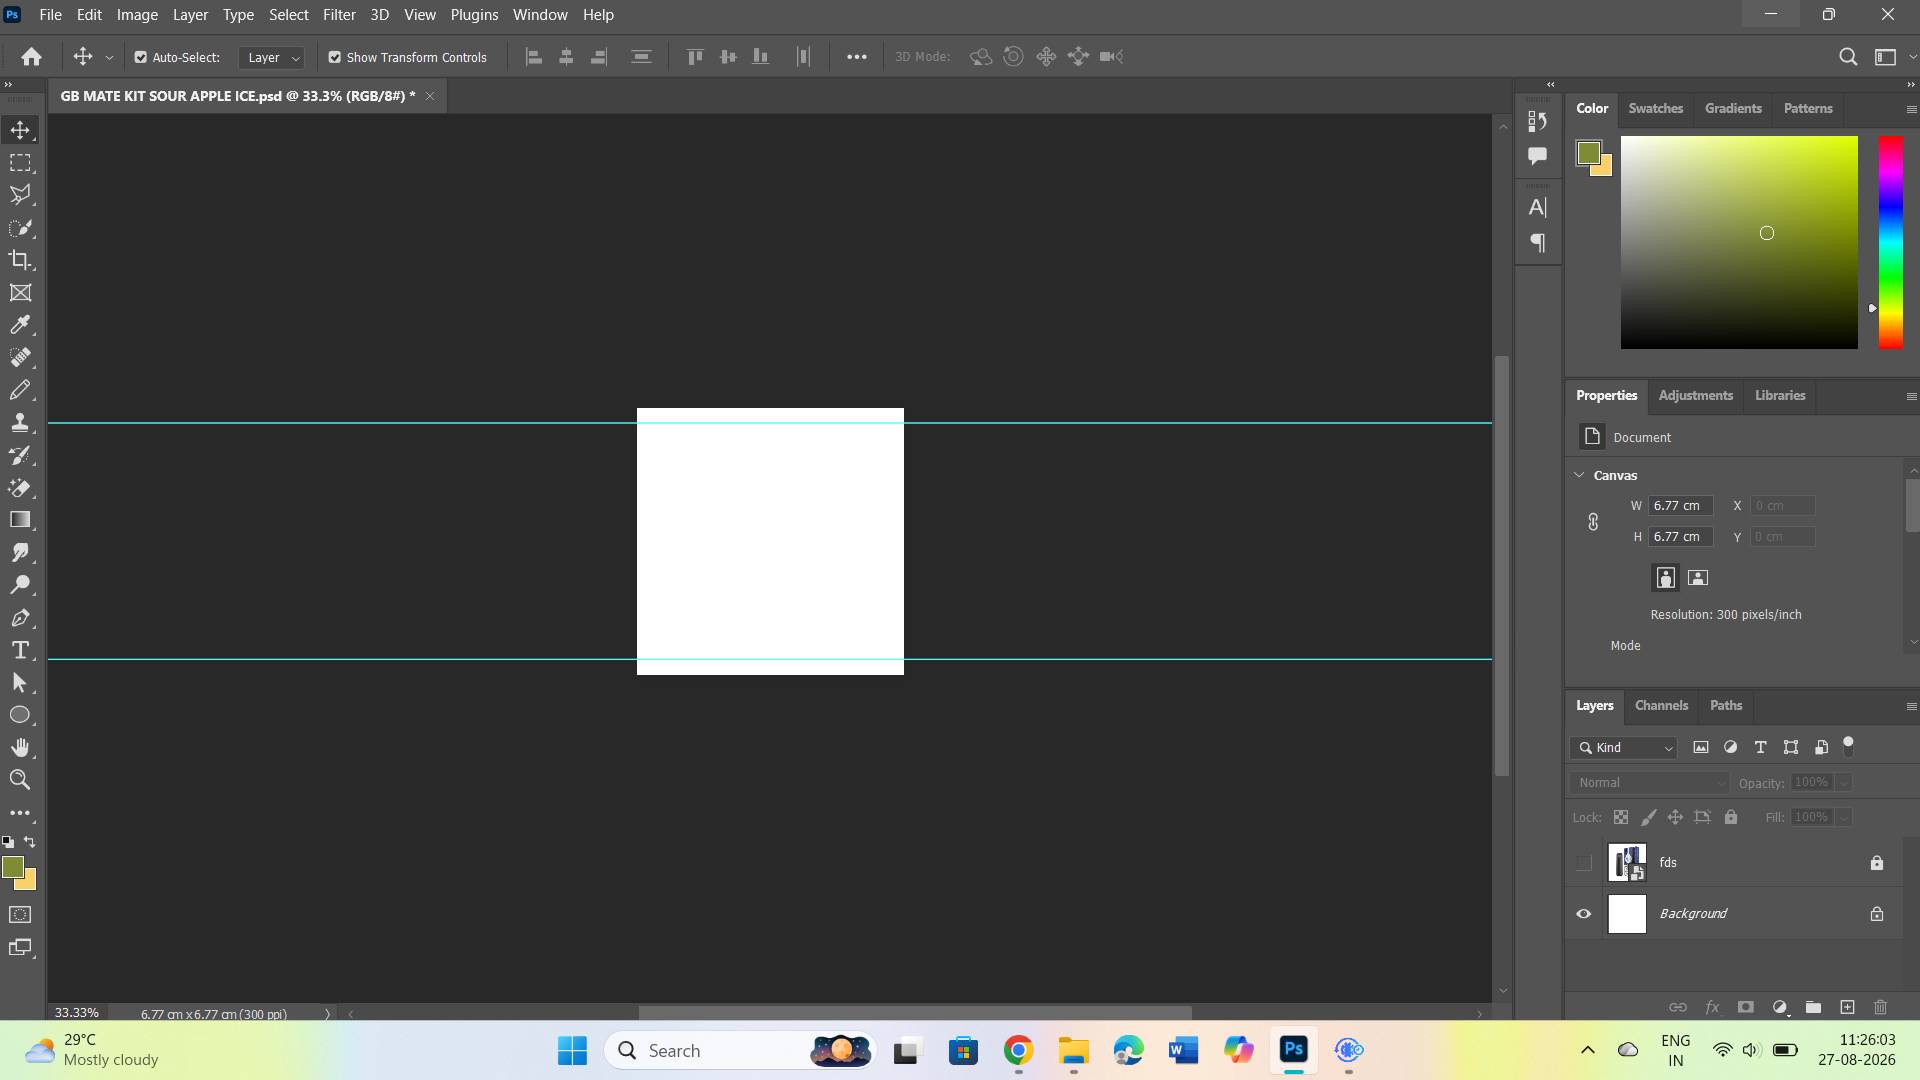Viewport: 1920px width, 1080px height.
Task: Activate the Hand tool
Action: pos(20,747)
